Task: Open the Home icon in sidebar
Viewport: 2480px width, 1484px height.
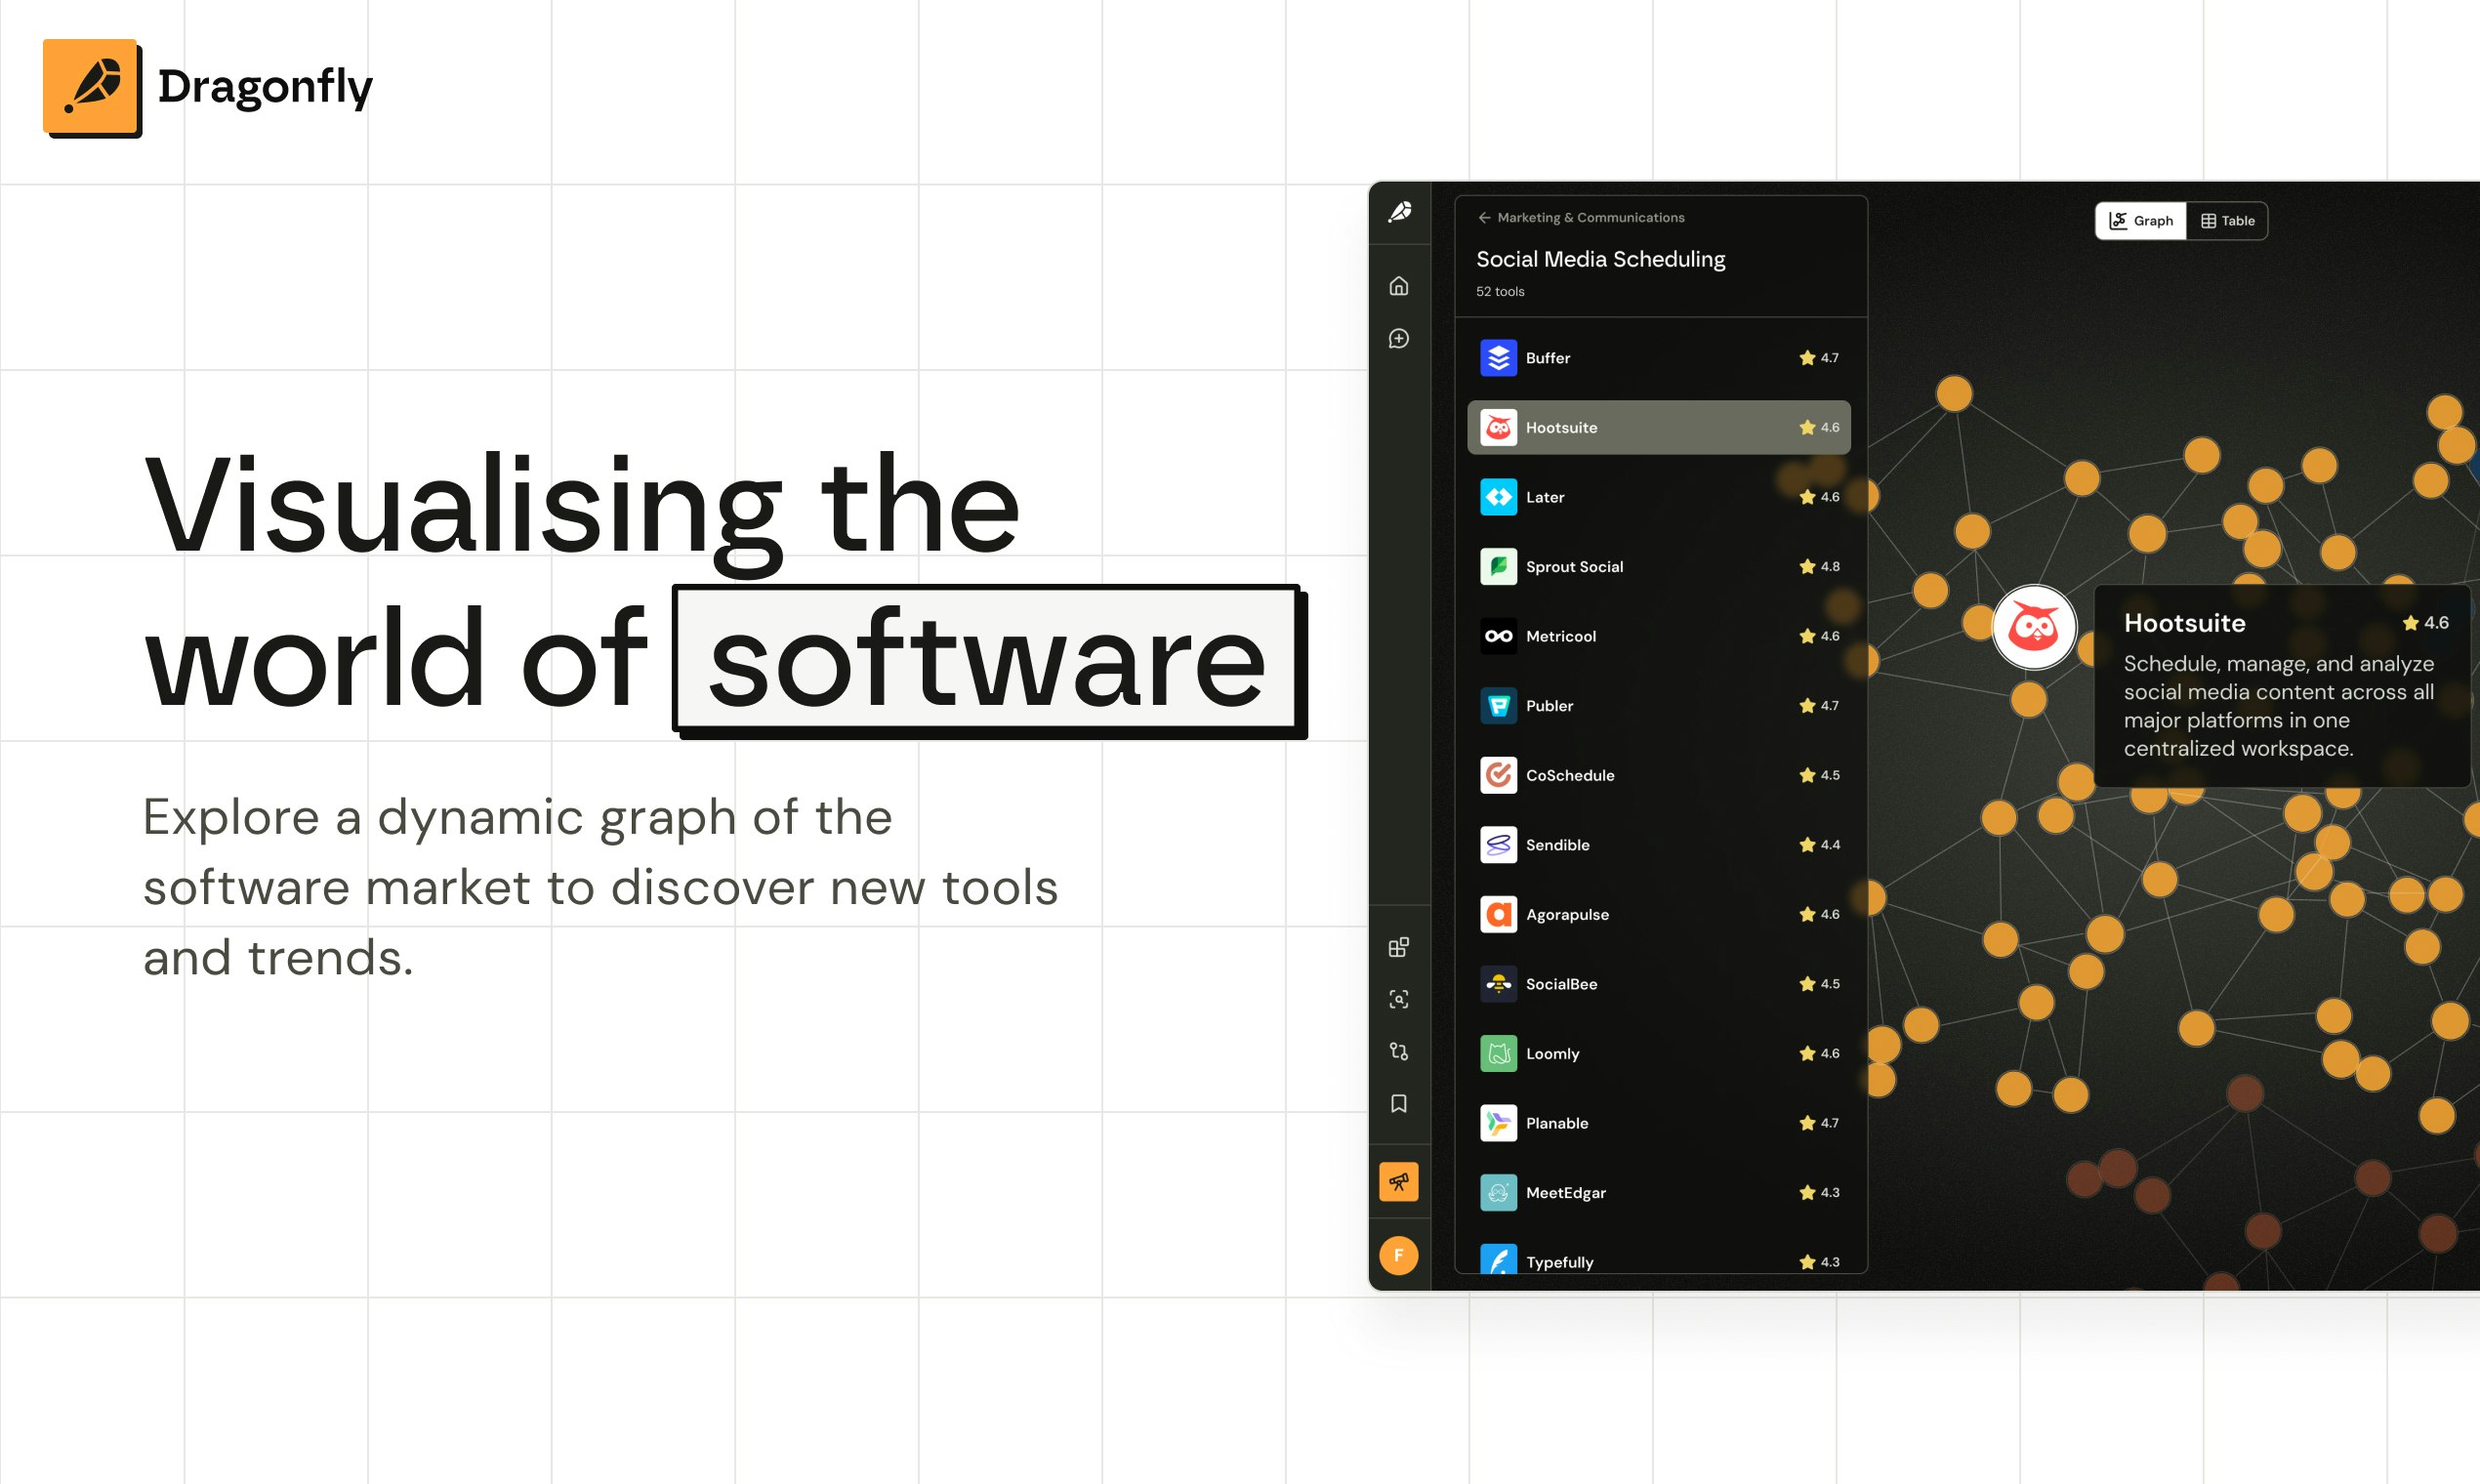Action: pos(1398,286)
